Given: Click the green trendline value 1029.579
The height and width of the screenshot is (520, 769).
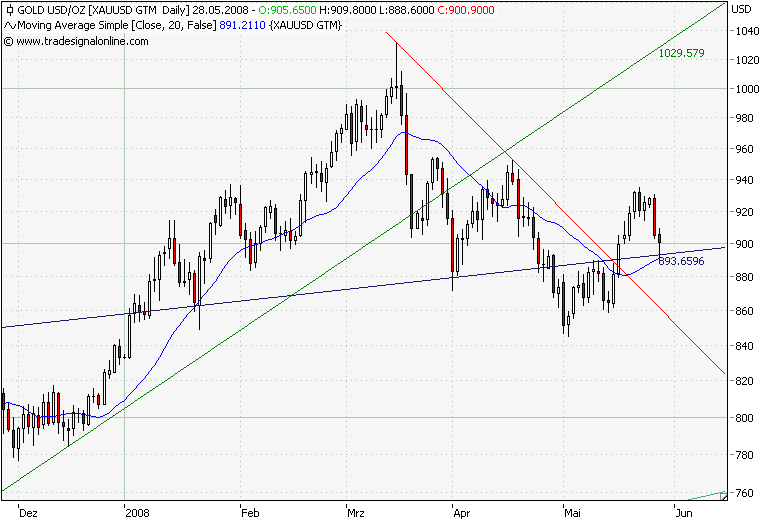Looking at the screenshot, I should [x=681, y=53].
